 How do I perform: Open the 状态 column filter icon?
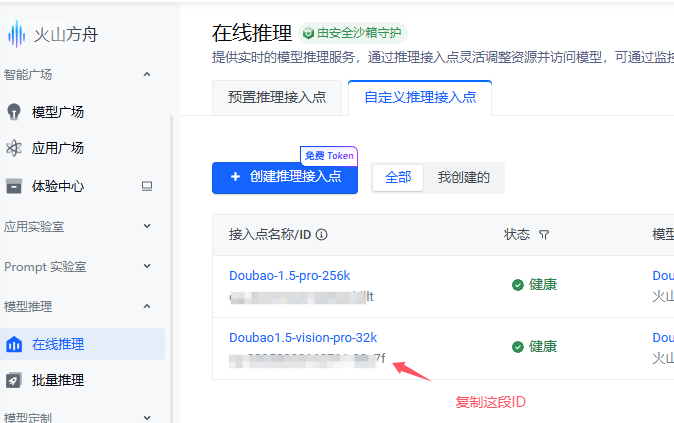(x=544, y=235)
